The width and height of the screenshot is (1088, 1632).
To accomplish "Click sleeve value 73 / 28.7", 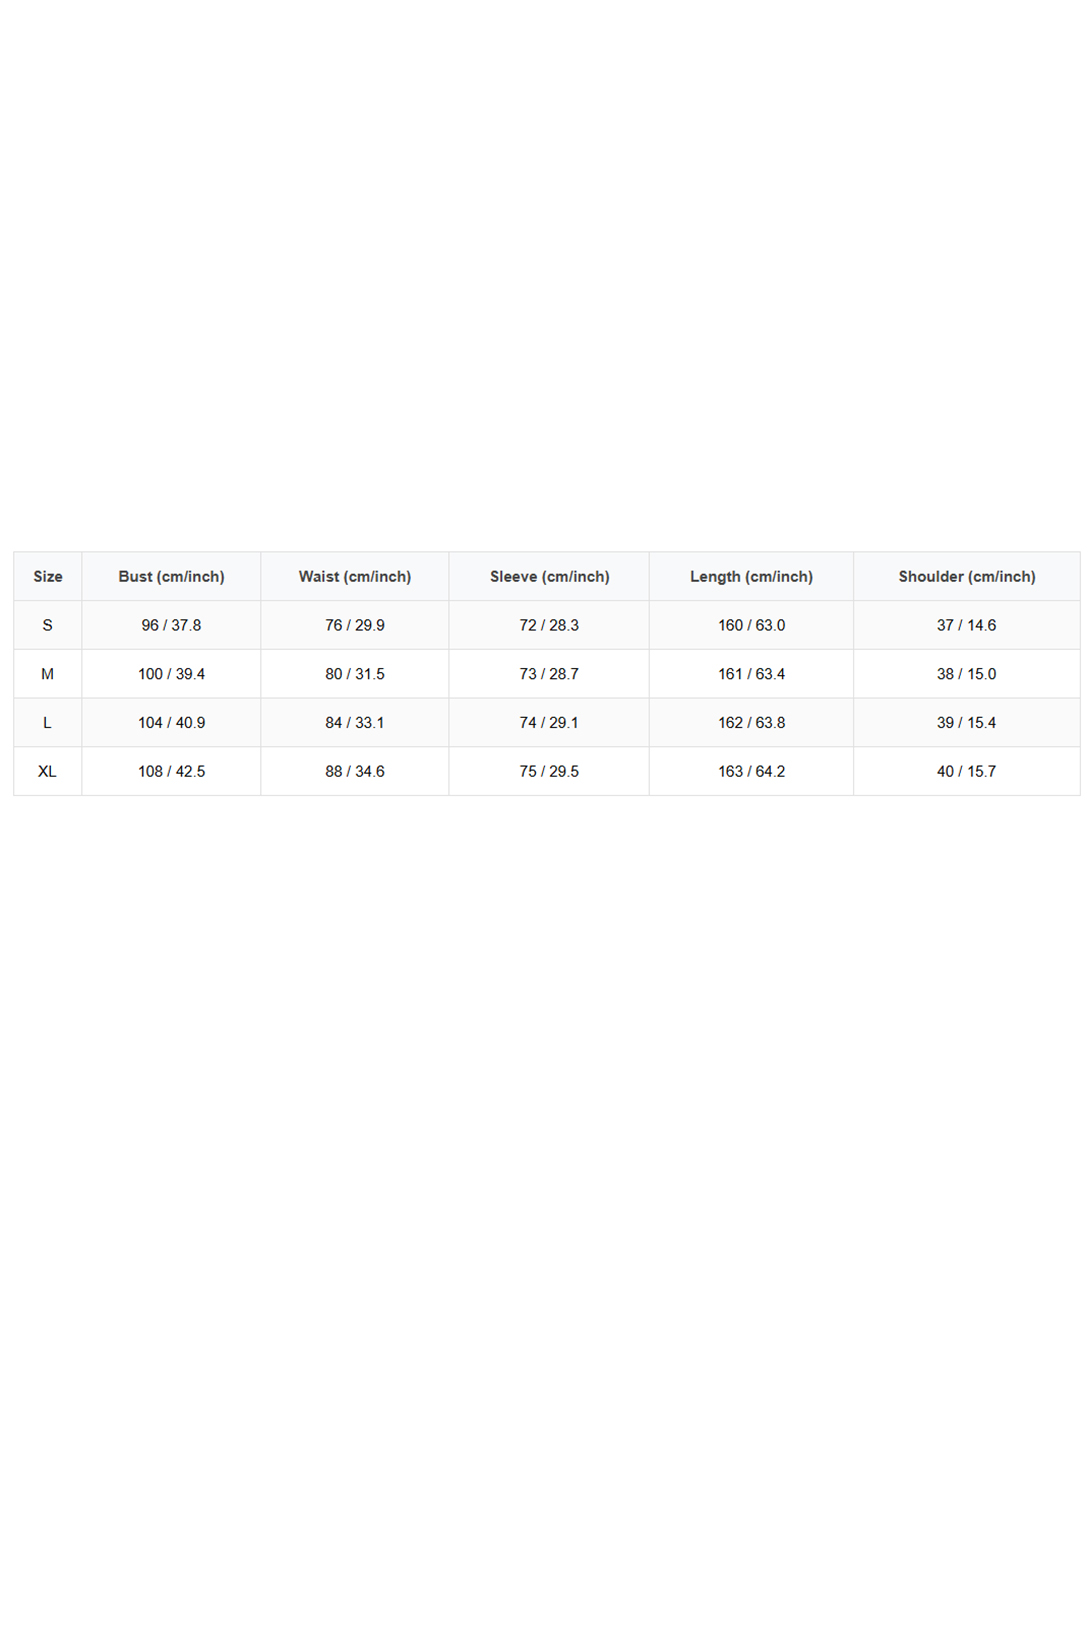I will coord(549,674).
